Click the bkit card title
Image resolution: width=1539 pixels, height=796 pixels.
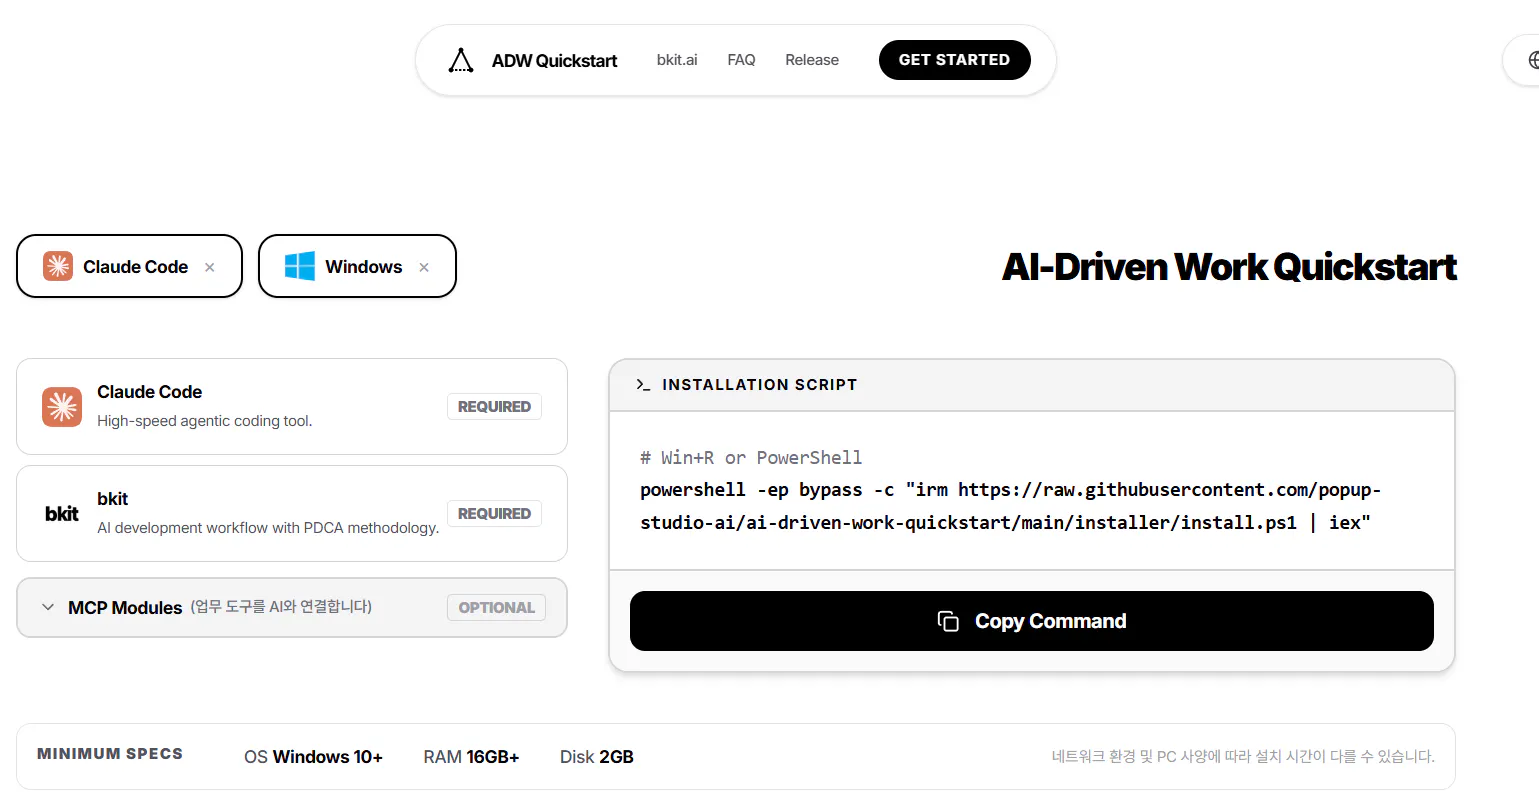(x=113, y=499)
